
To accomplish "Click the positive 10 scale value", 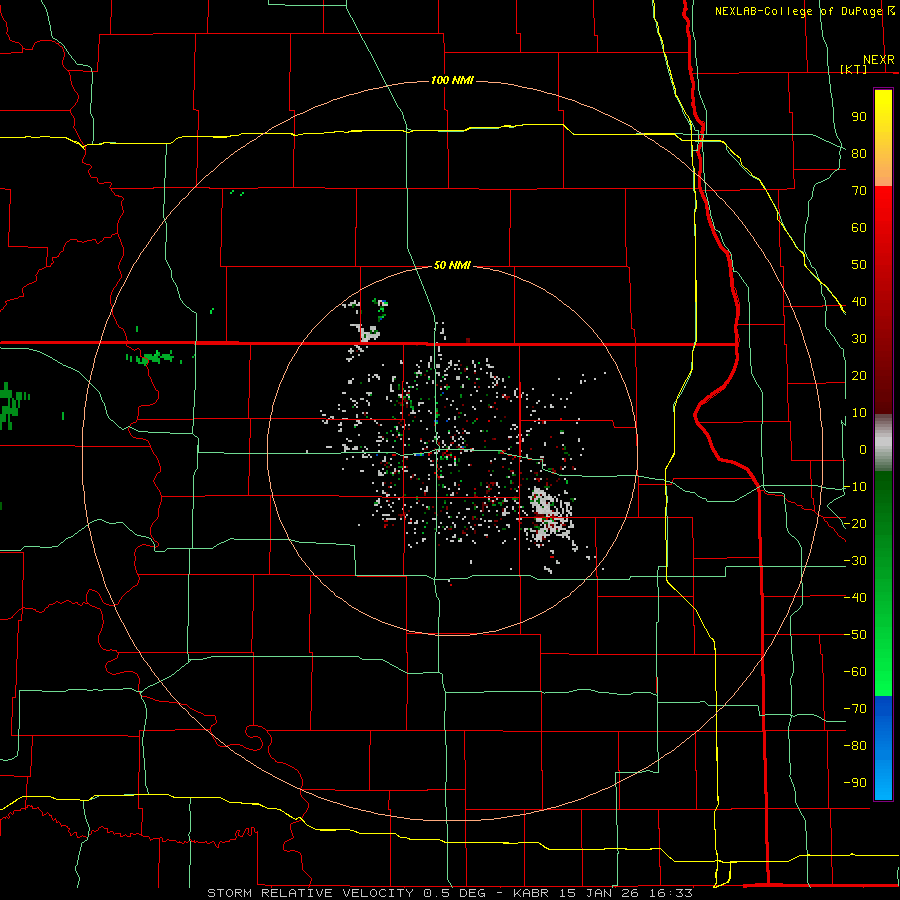I will click(x=859, y=413).
